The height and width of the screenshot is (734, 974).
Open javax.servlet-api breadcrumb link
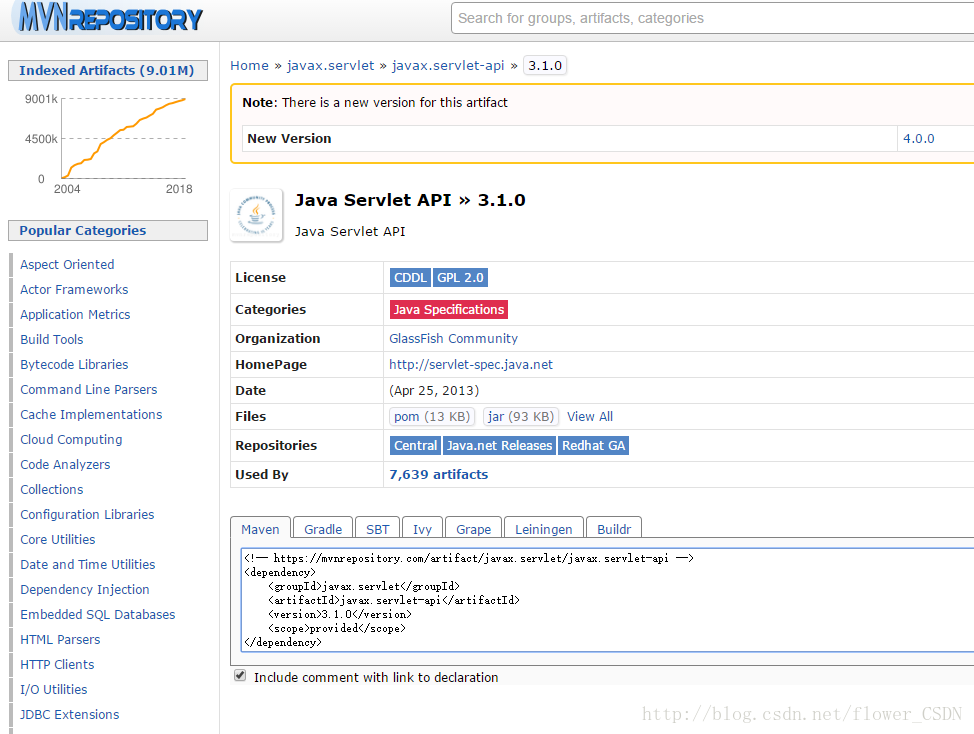click(448, 65)
